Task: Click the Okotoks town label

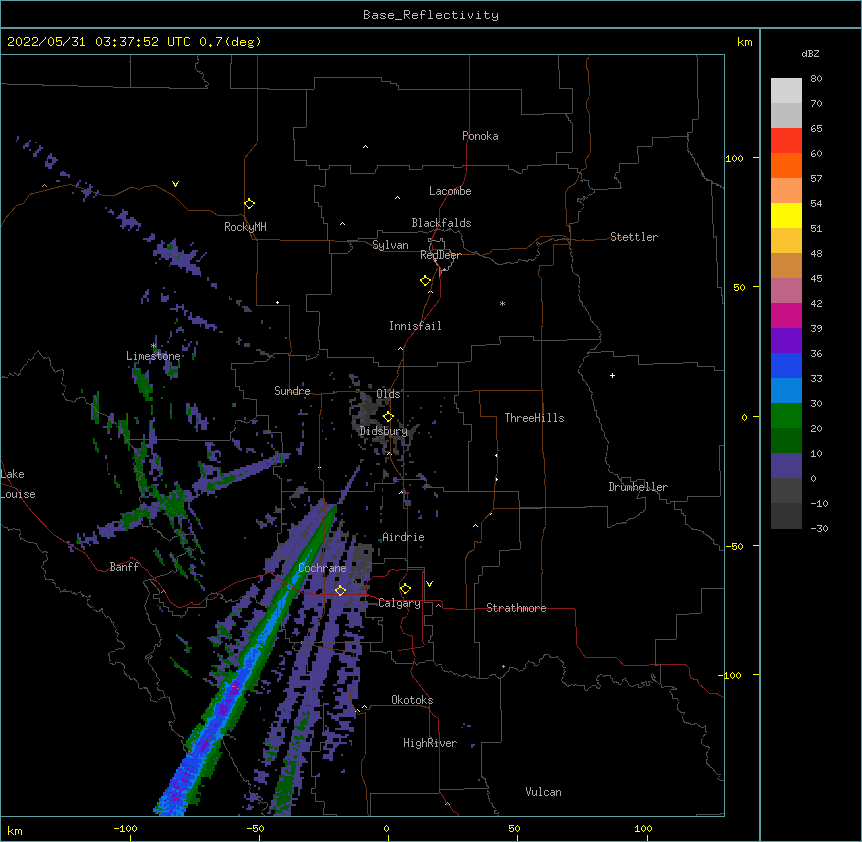Action: 412,700
